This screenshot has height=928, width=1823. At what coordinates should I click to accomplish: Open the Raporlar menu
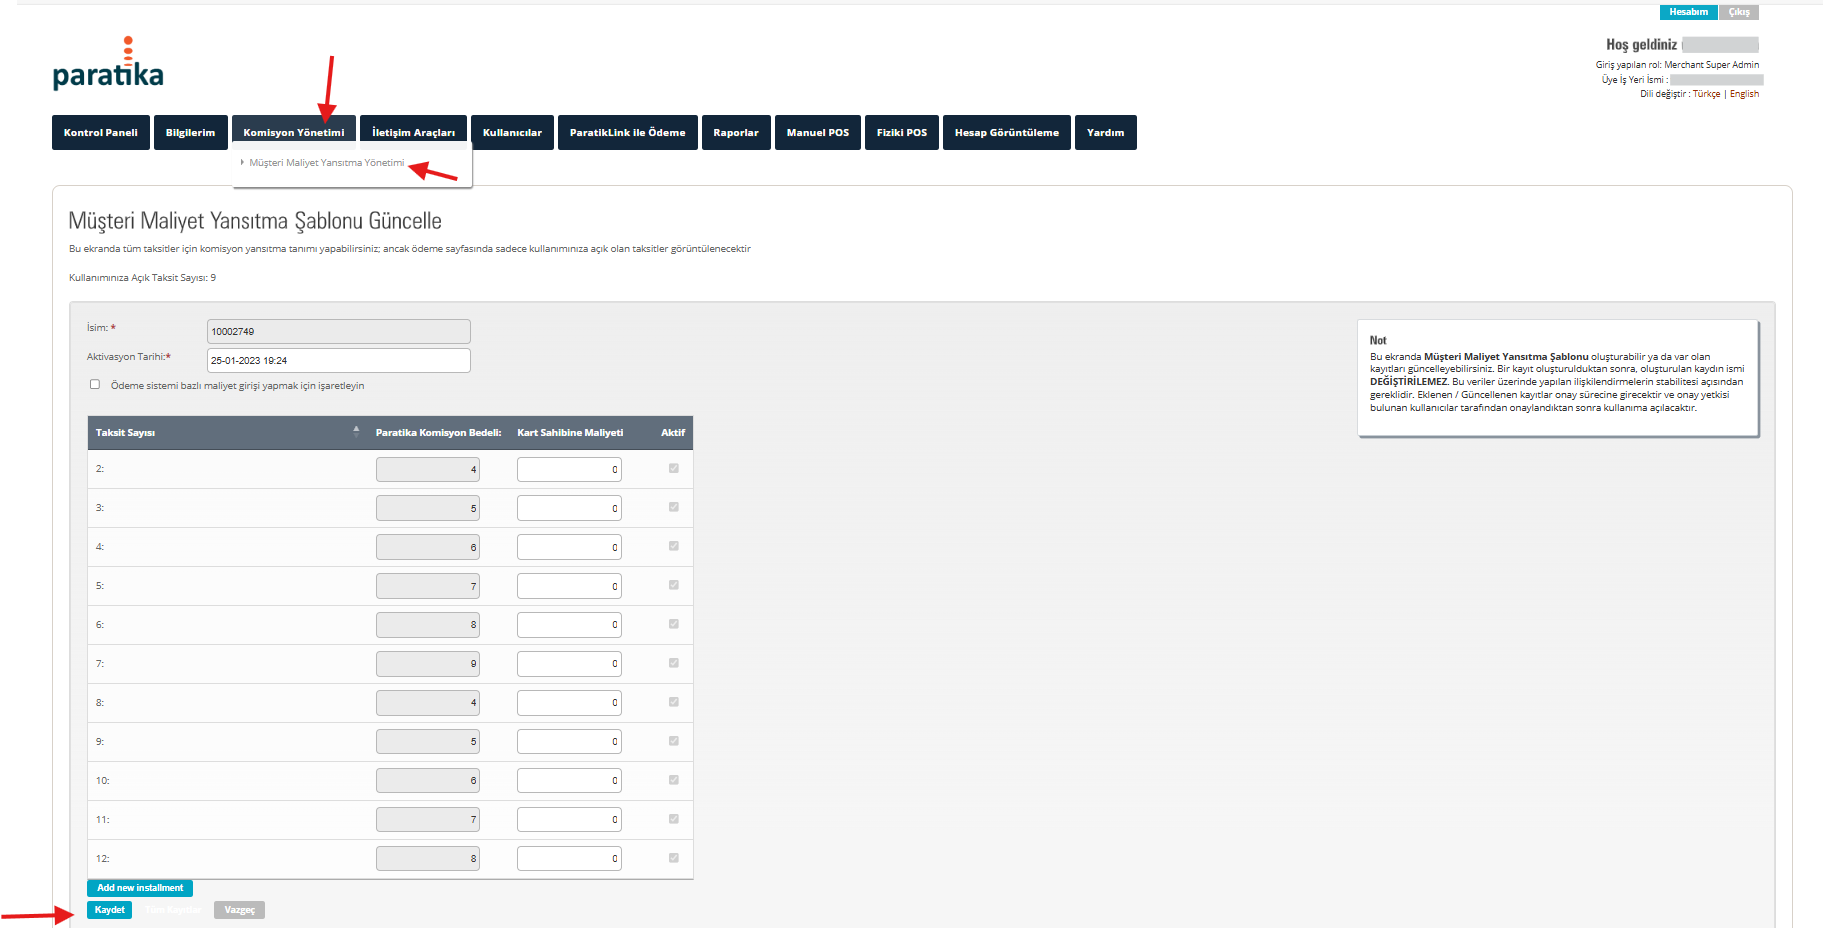[x=735, y=132]
